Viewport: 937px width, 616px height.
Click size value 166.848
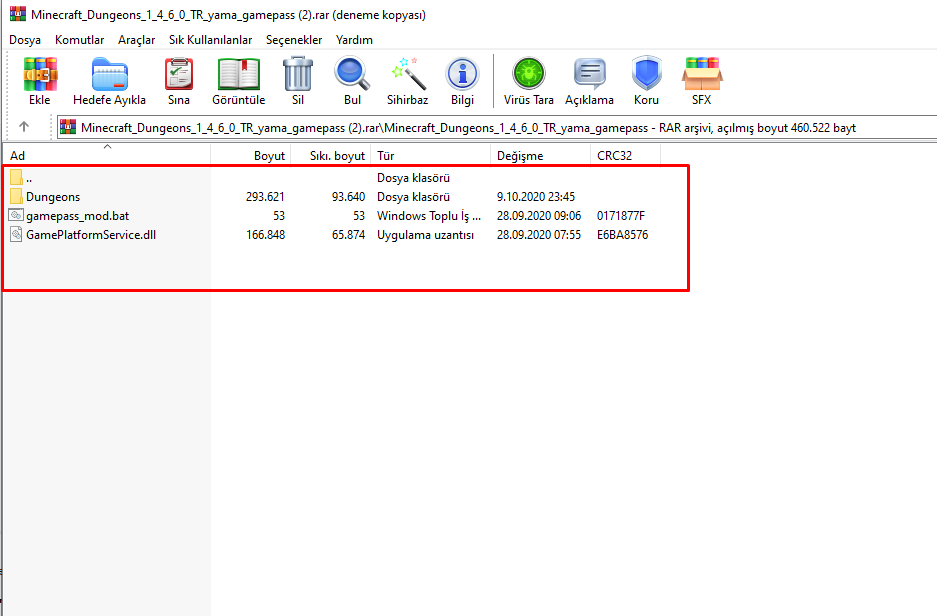click(265, 235)
